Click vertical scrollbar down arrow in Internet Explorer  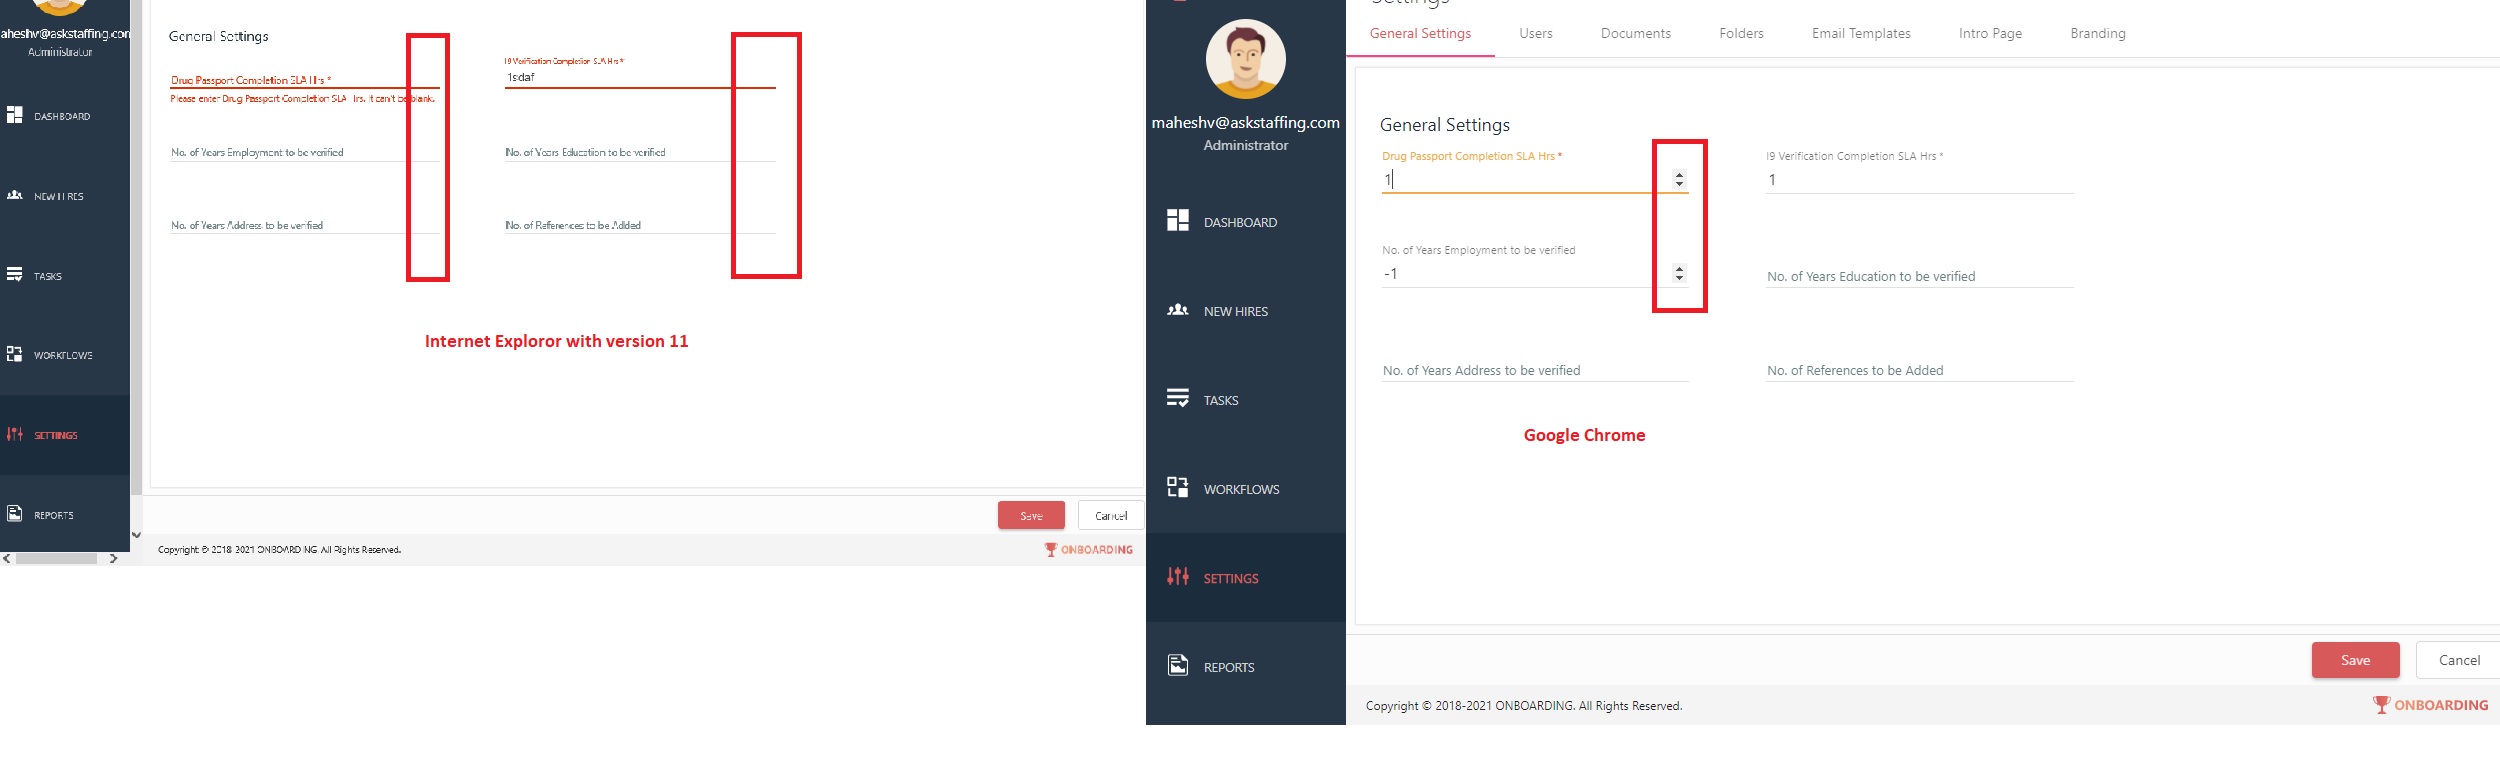pos(136,535)
